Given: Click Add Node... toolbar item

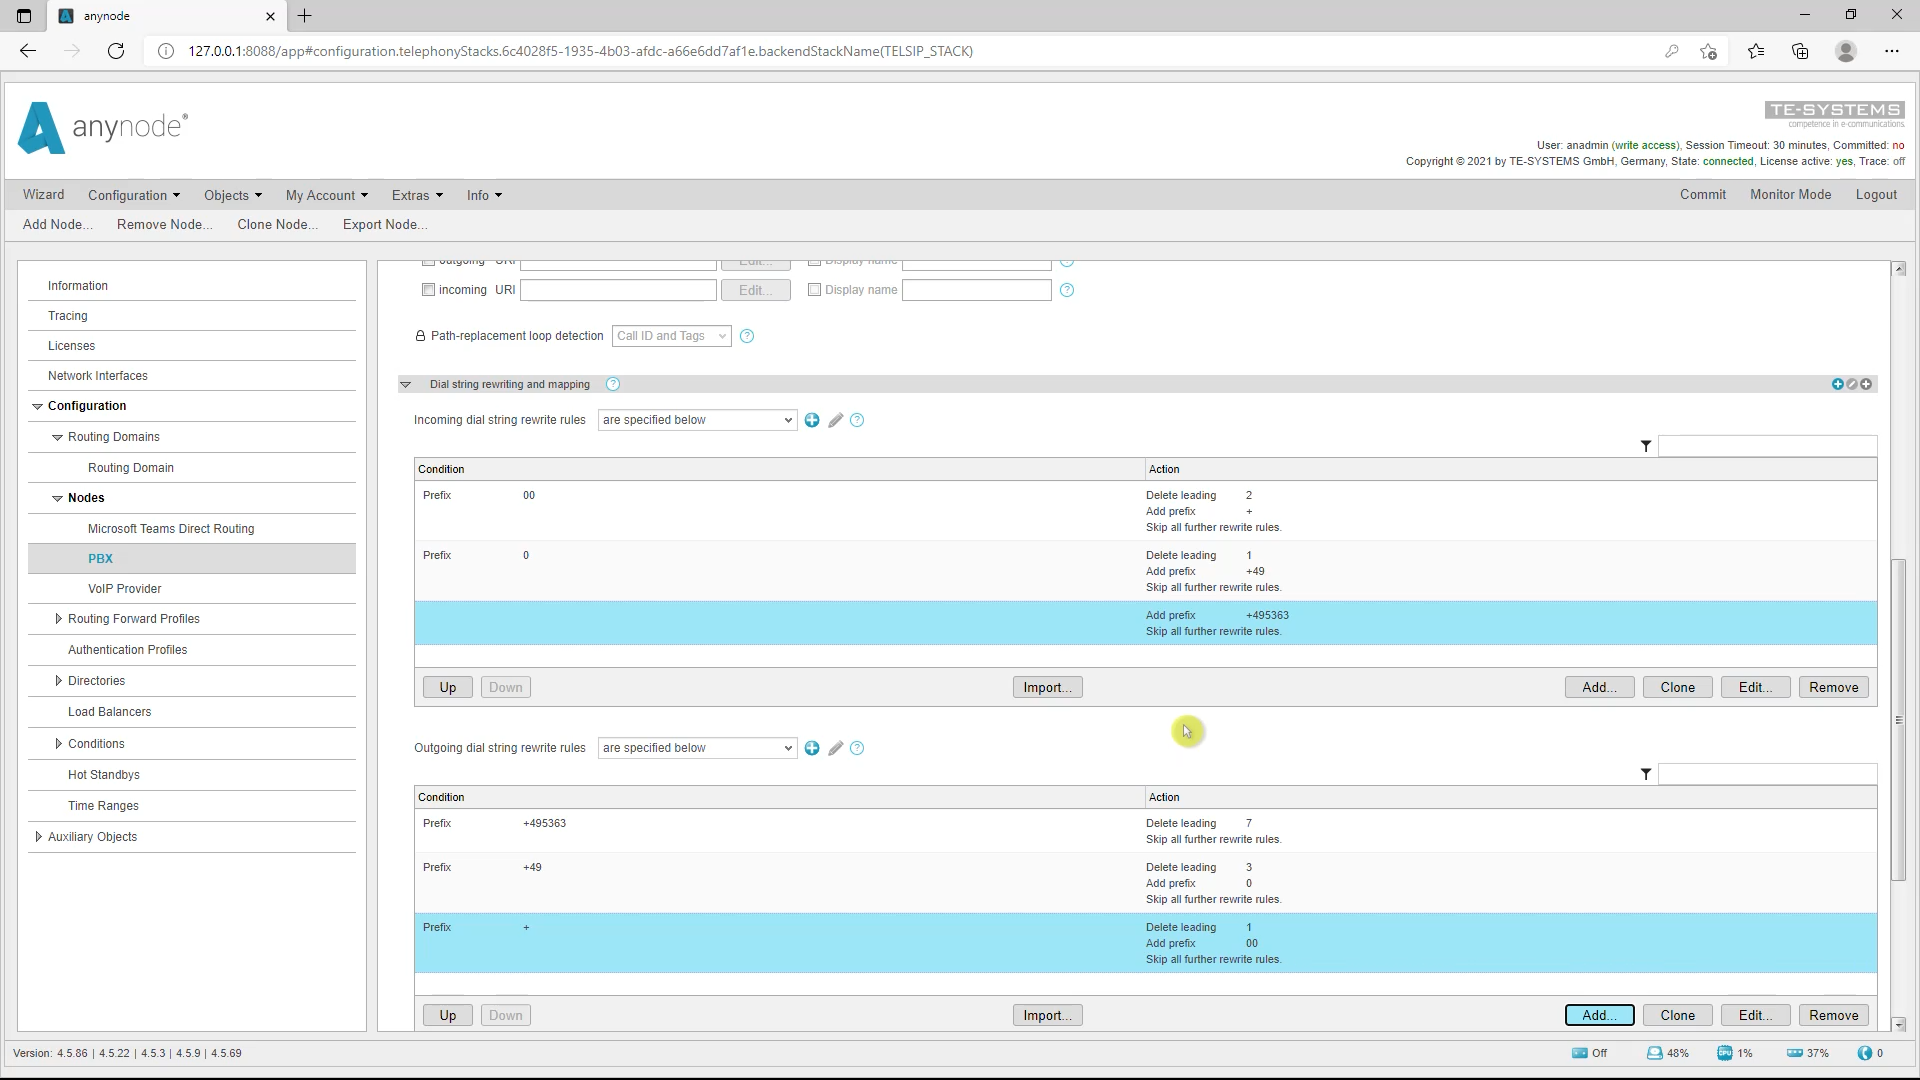Looking at the screenshot, I should 57,224.
